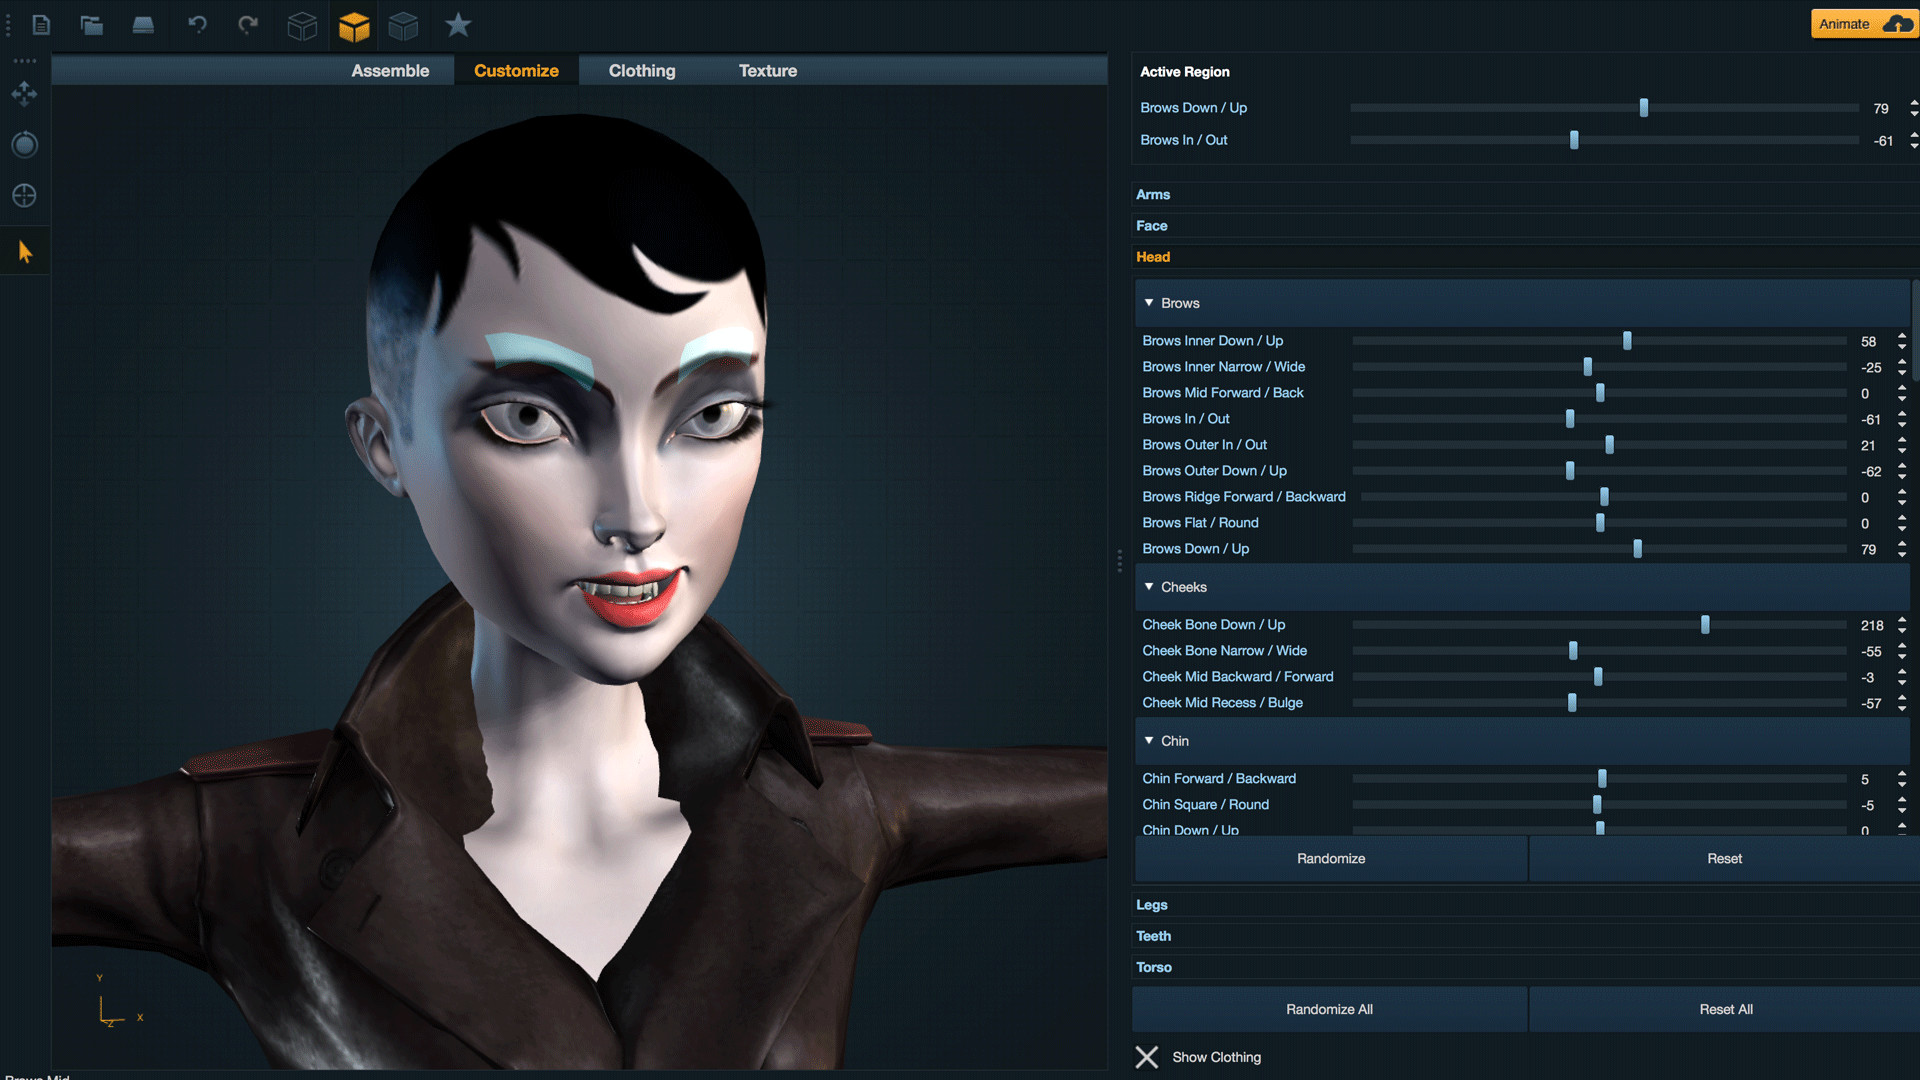Collapse the Chin section
The height and width of the screenshot is (1080, 1920).
point(1148,740)
